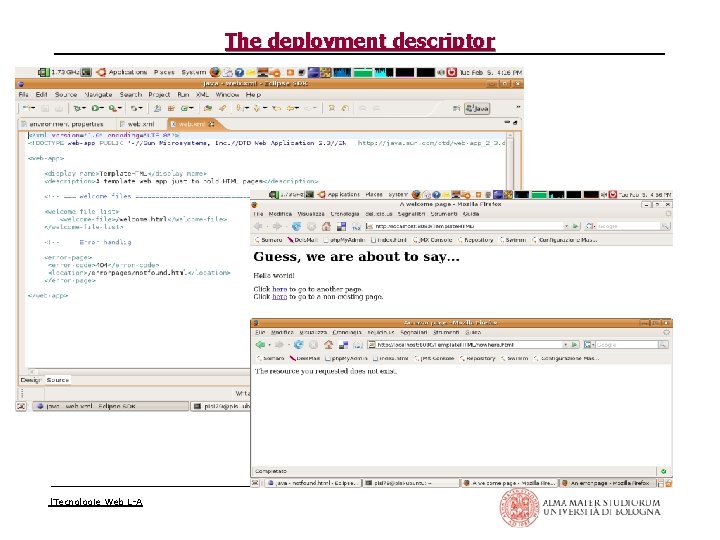Click the green Back arrow in error page Firefox

tap(260, 344)
